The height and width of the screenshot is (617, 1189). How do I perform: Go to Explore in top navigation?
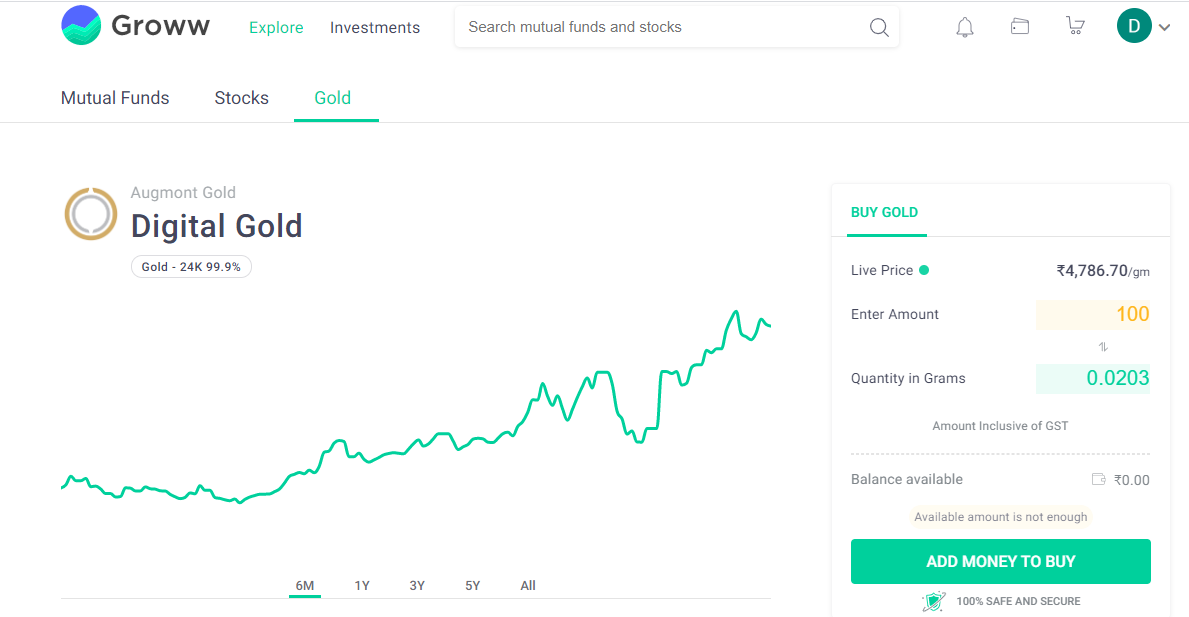tap(276, 27)
